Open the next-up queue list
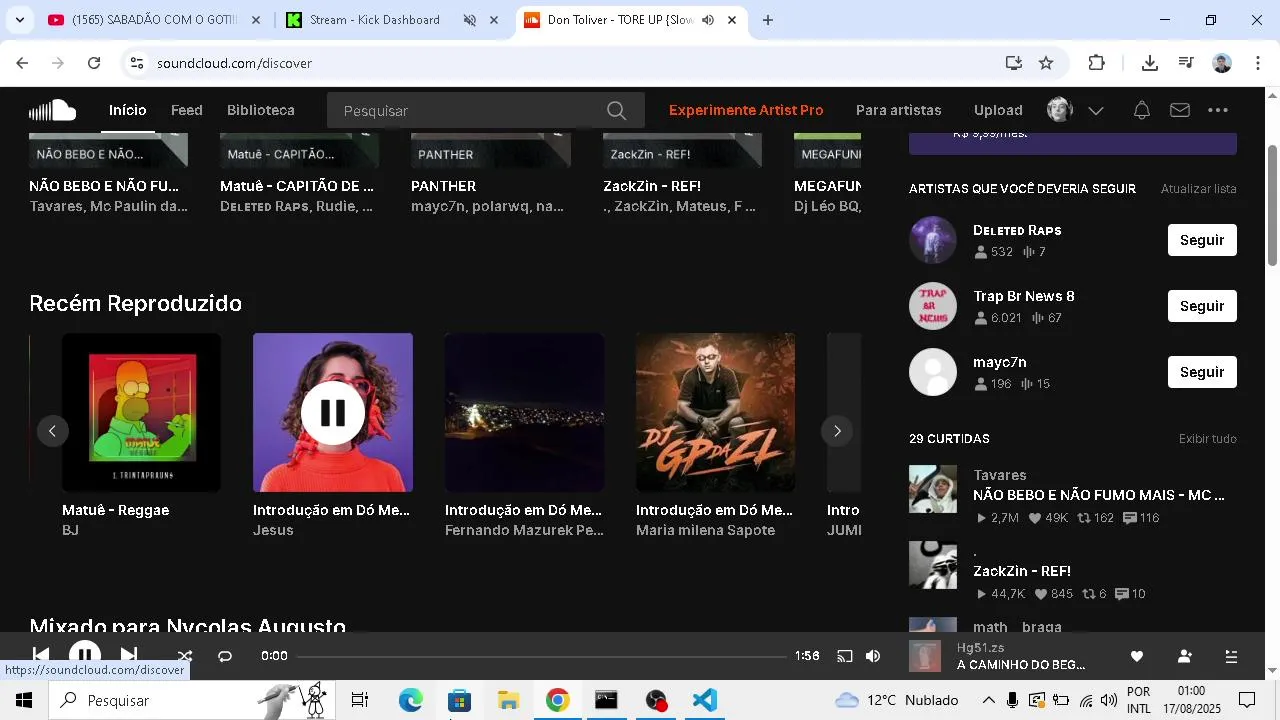The height and width of the screenshot is (720, 1280). 1231,656
